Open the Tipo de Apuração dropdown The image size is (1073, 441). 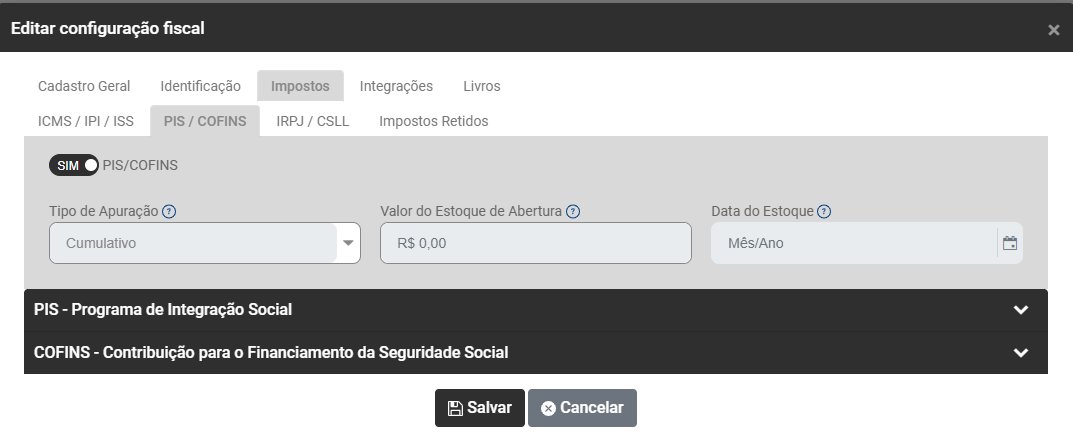point(348,243)
